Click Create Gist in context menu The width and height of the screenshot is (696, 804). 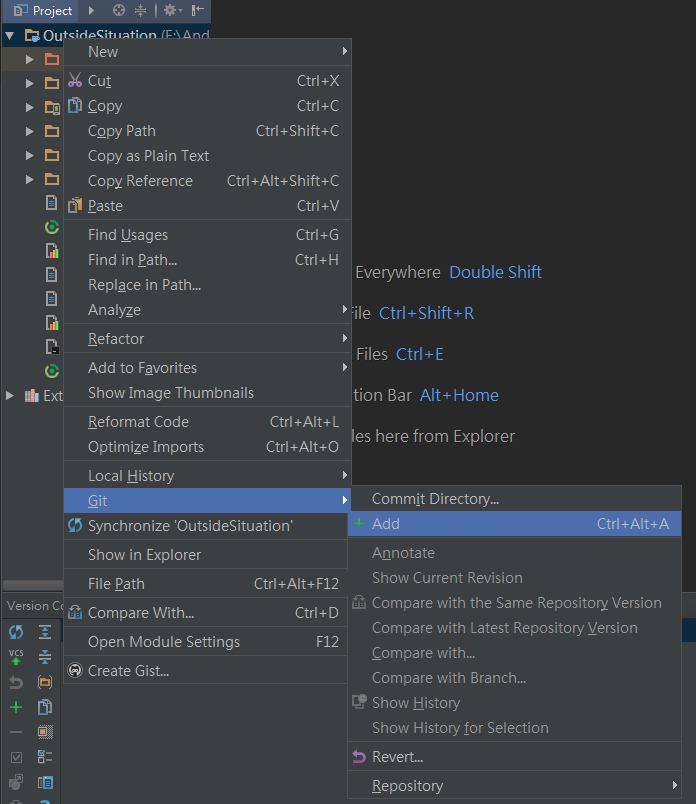point(128,671)
